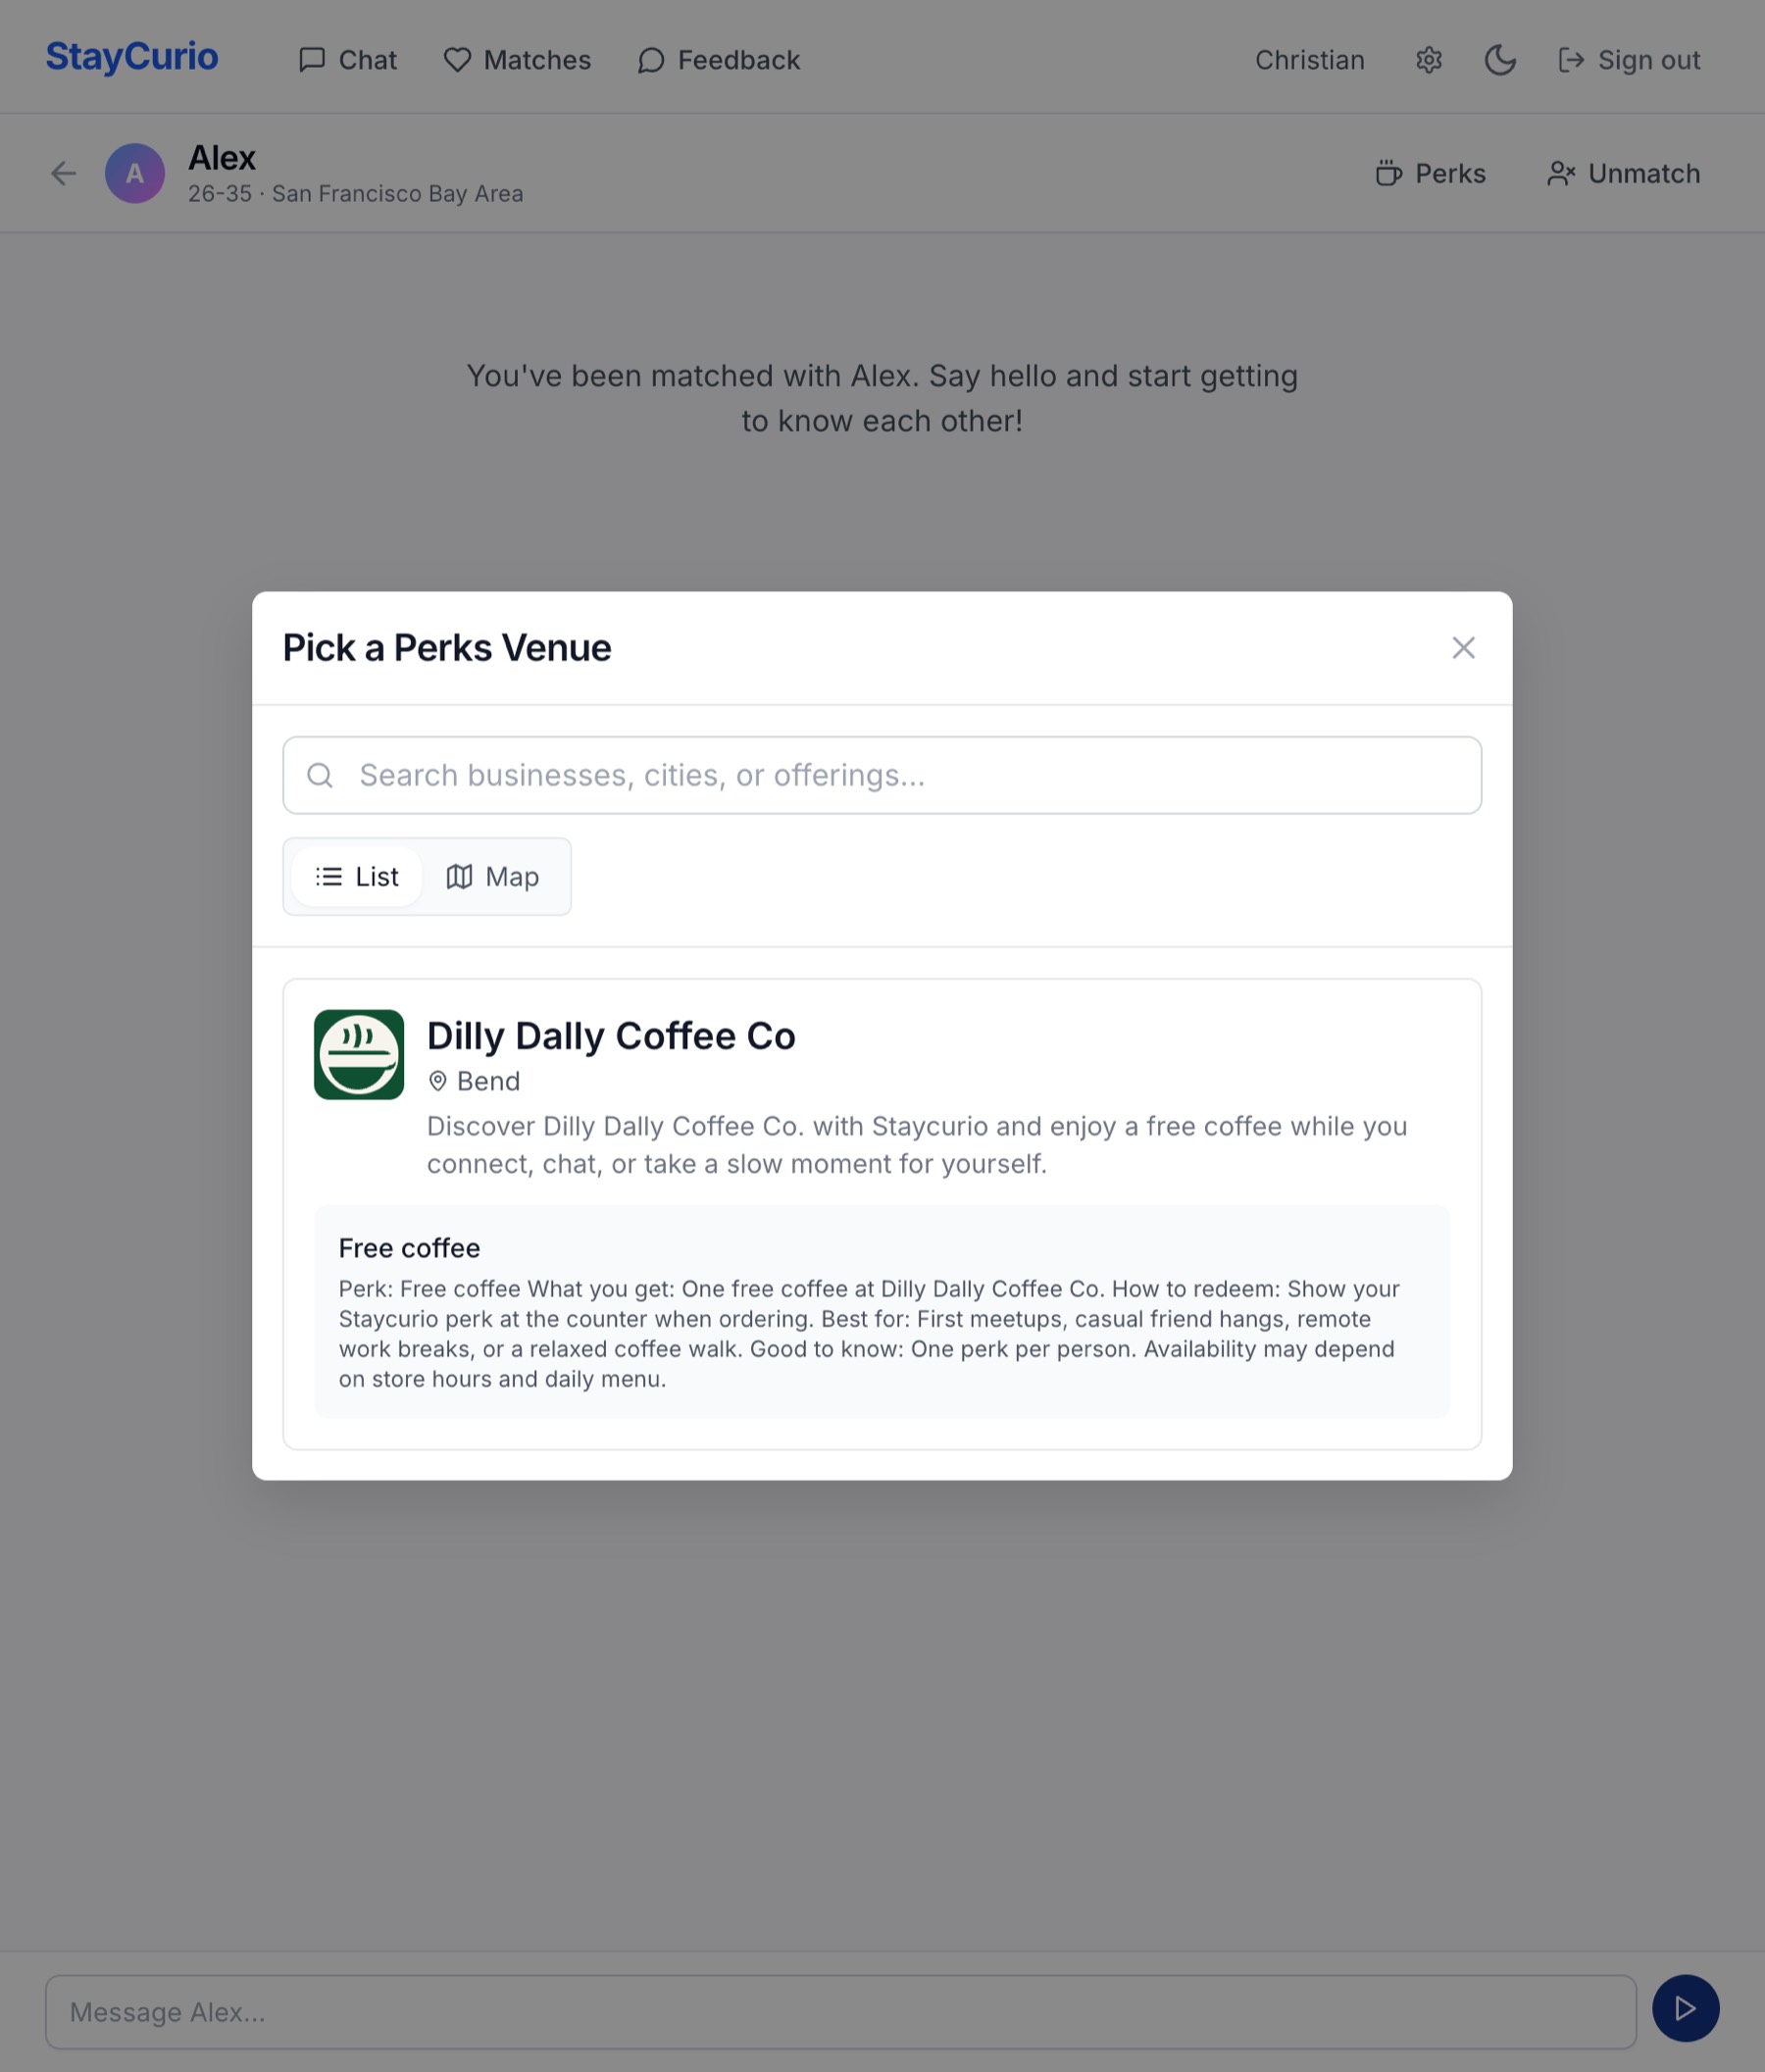Click Sign out
The image size is (1765, 2072).
1629,60
